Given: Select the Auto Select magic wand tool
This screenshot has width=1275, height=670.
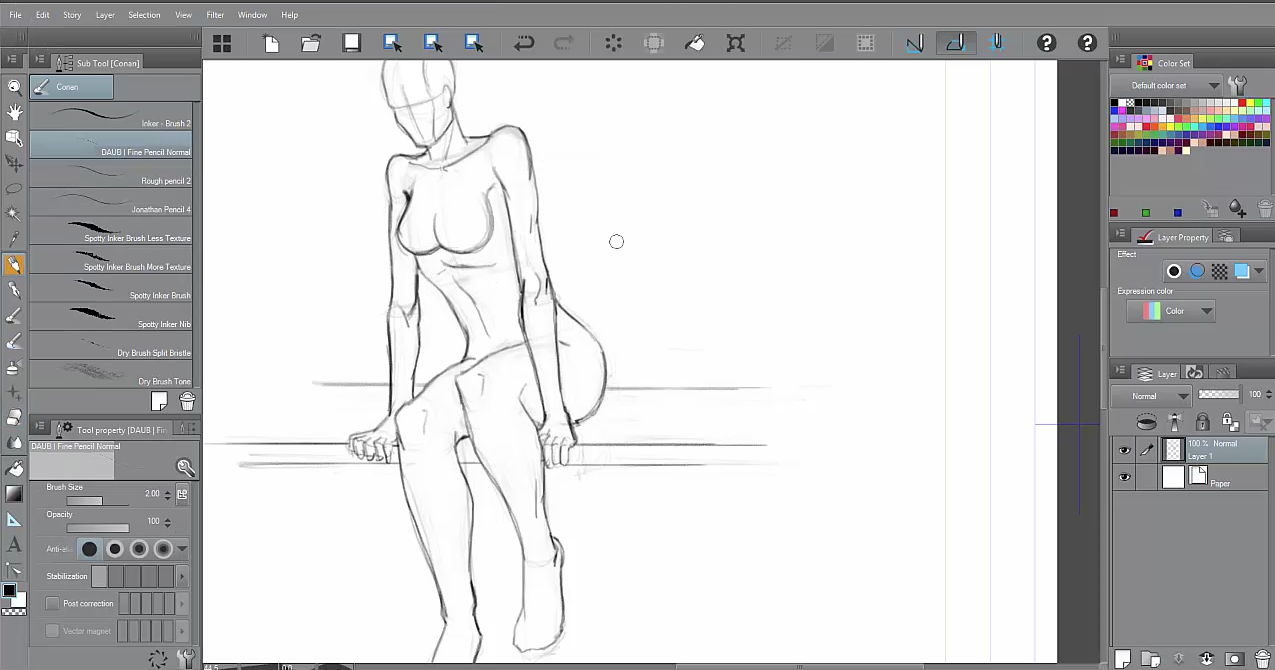Looking at the screenshot, I should tap(14, 214).
